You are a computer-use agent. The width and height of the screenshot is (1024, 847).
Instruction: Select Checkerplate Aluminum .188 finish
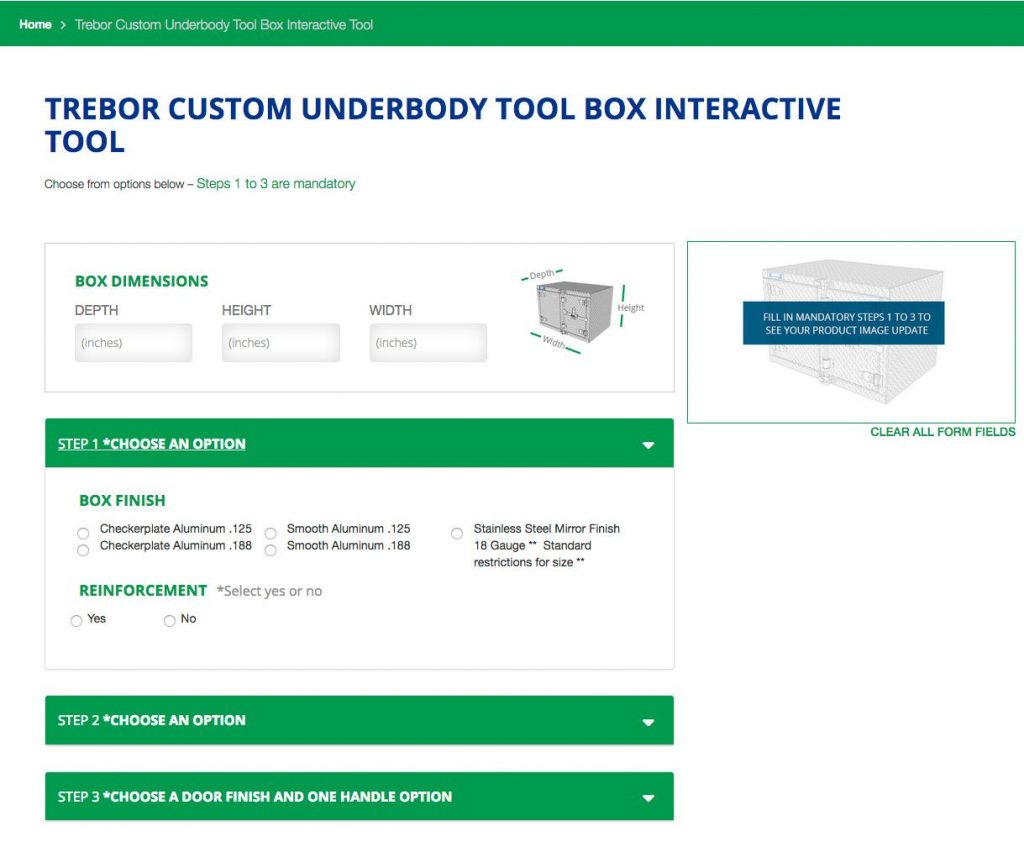[x=83, y=550]
